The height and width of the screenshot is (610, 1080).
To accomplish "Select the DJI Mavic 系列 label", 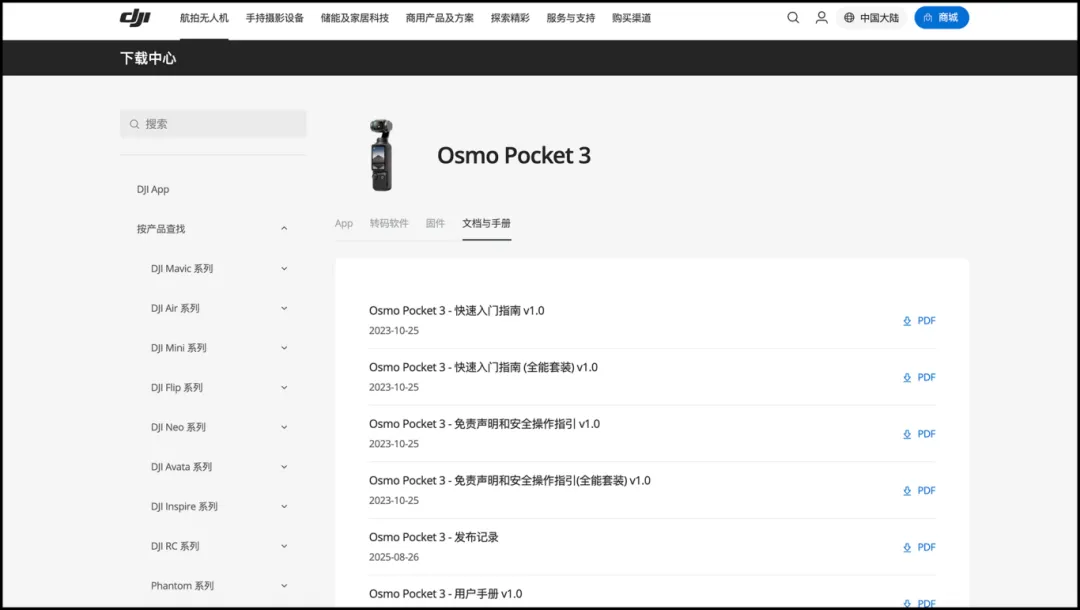I will click(x=182, y=269).
